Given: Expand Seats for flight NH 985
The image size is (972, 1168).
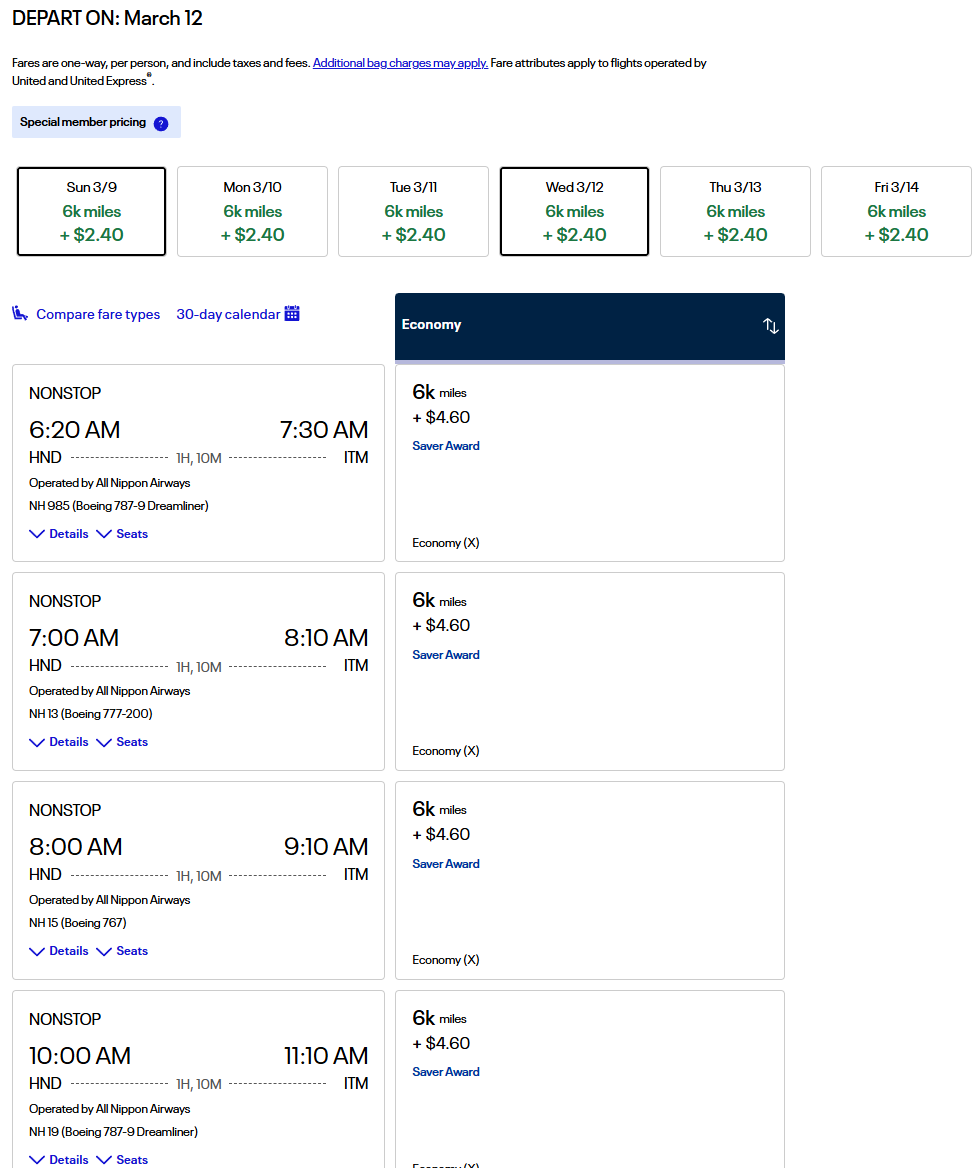Looking at the screenshot, I should [122, 534].
